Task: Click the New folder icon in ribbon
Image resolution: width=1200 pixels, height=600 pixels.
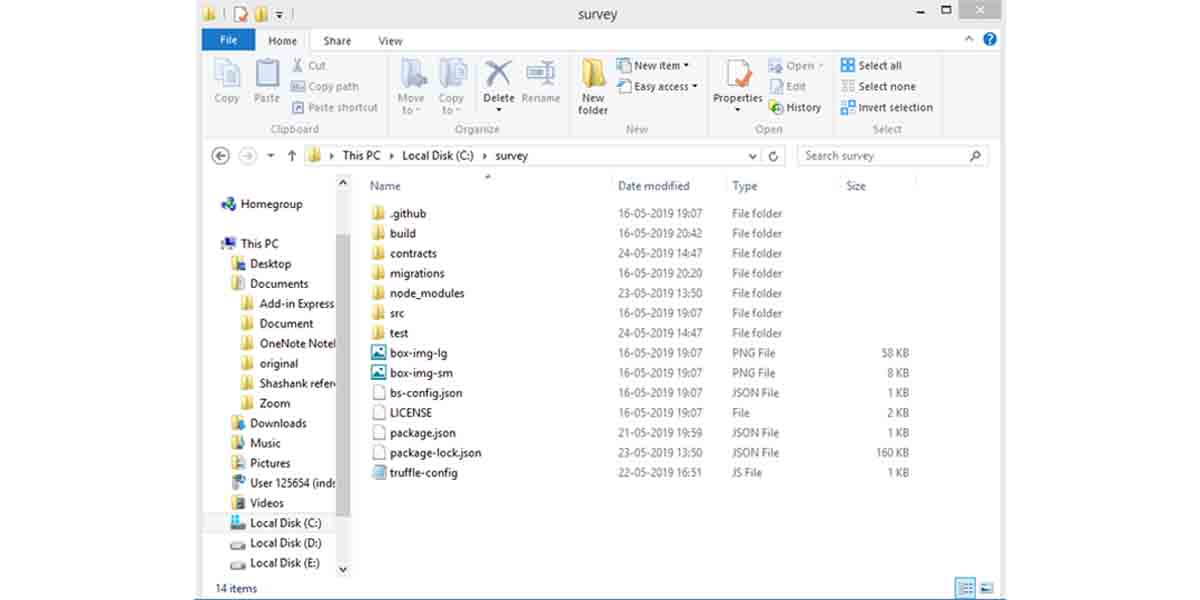Action: [x=593, y=86]
